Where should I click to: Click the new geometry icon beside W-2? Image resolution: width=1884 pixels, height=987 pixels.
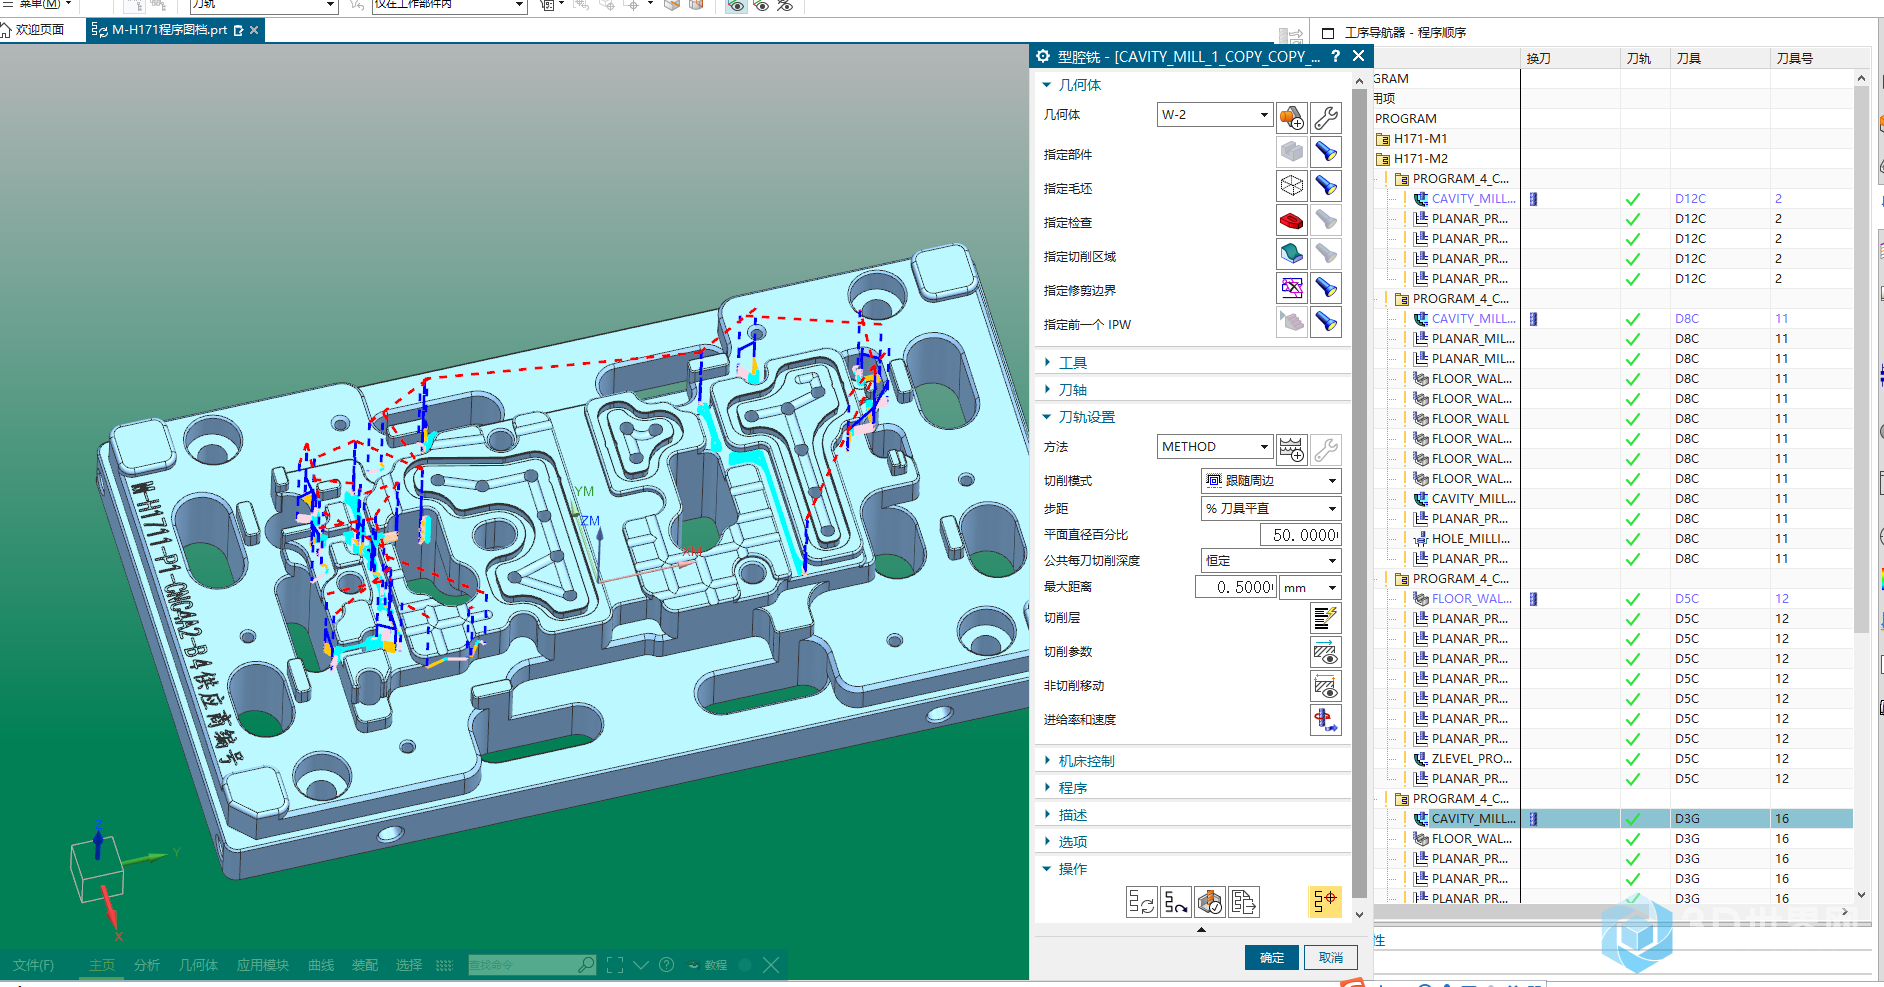1291,117
